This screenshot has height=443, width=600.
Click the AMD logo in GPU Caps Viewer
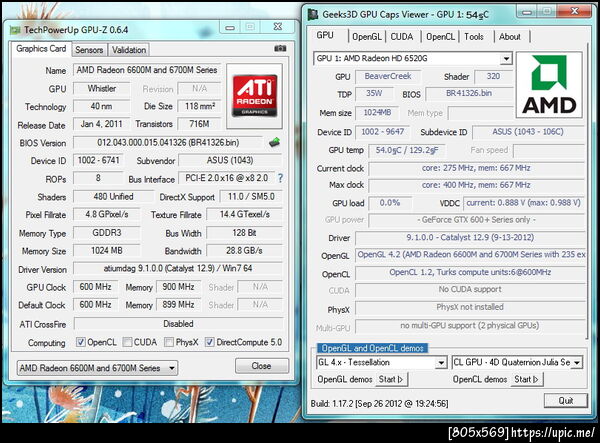point(549,85)
